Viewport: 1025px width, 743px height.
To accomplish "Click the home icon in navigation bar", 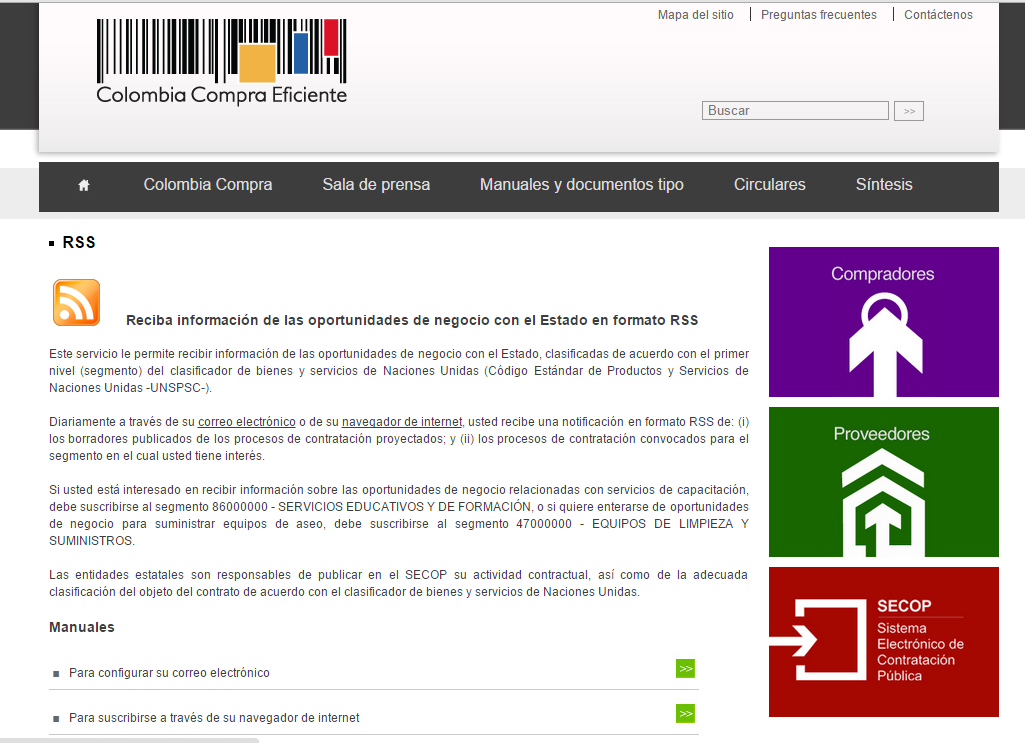I will coord(84,186).
